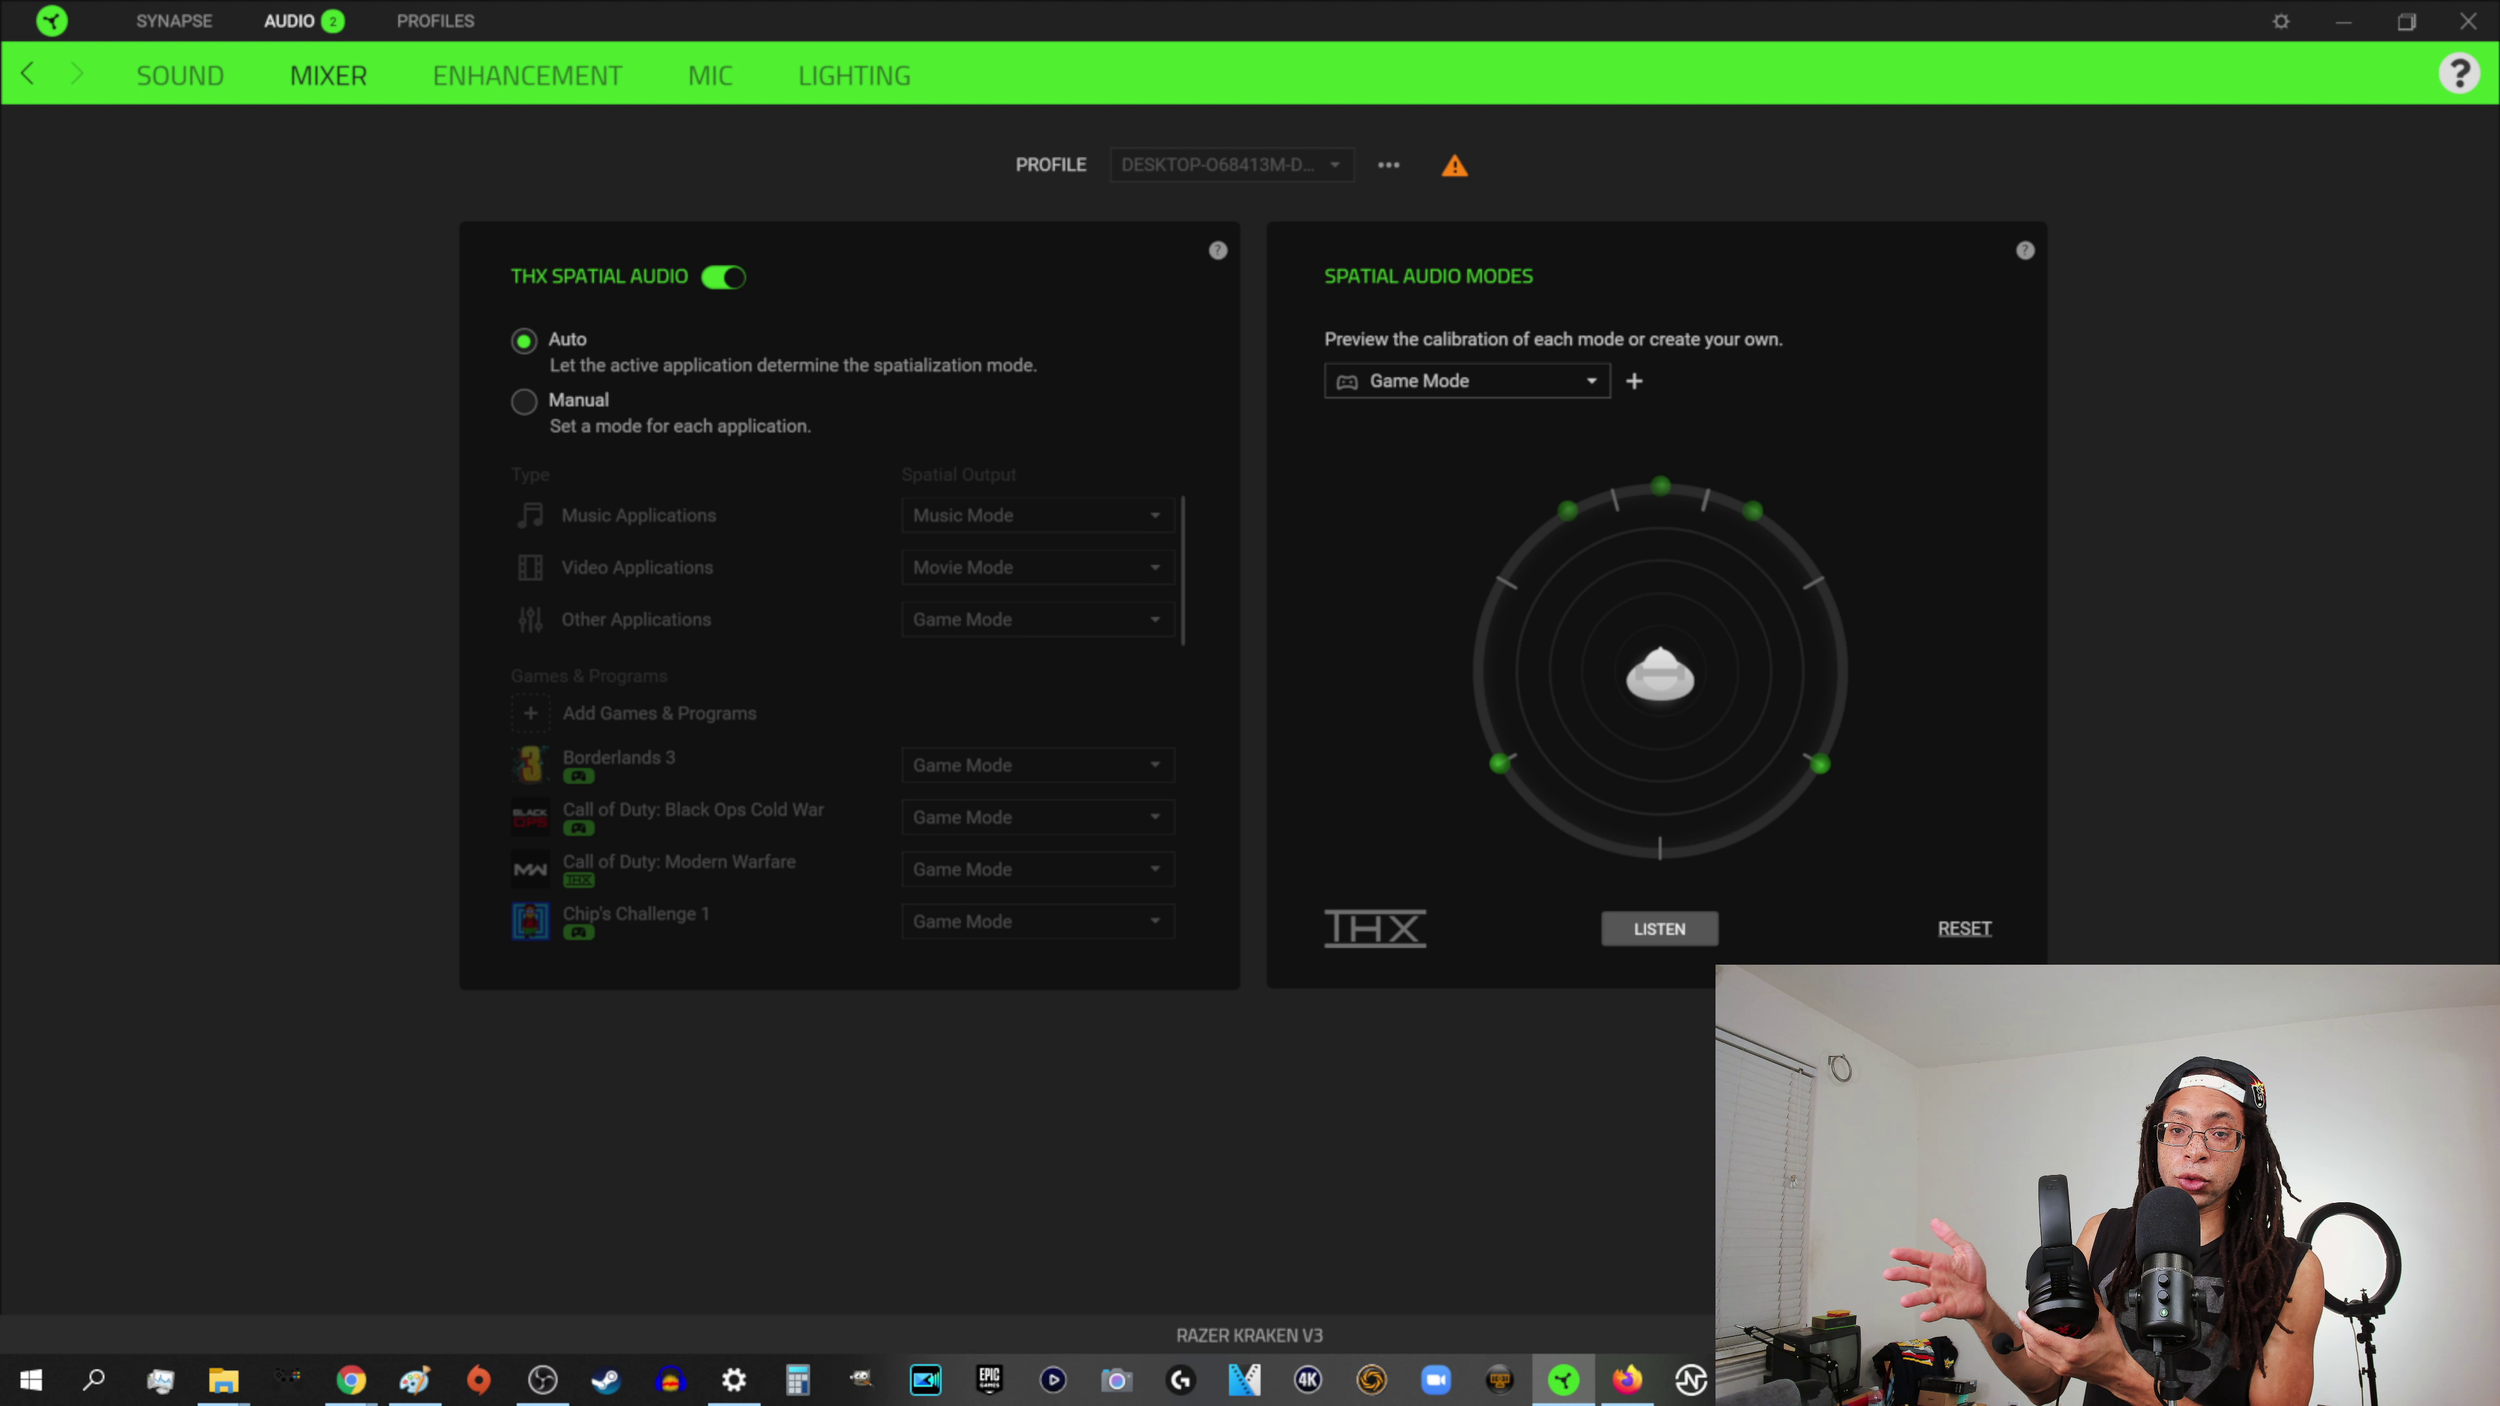Open the 4K Video Downloader taskbar icon
2500x1406 pixels.
click(x=1307, y=1380)
